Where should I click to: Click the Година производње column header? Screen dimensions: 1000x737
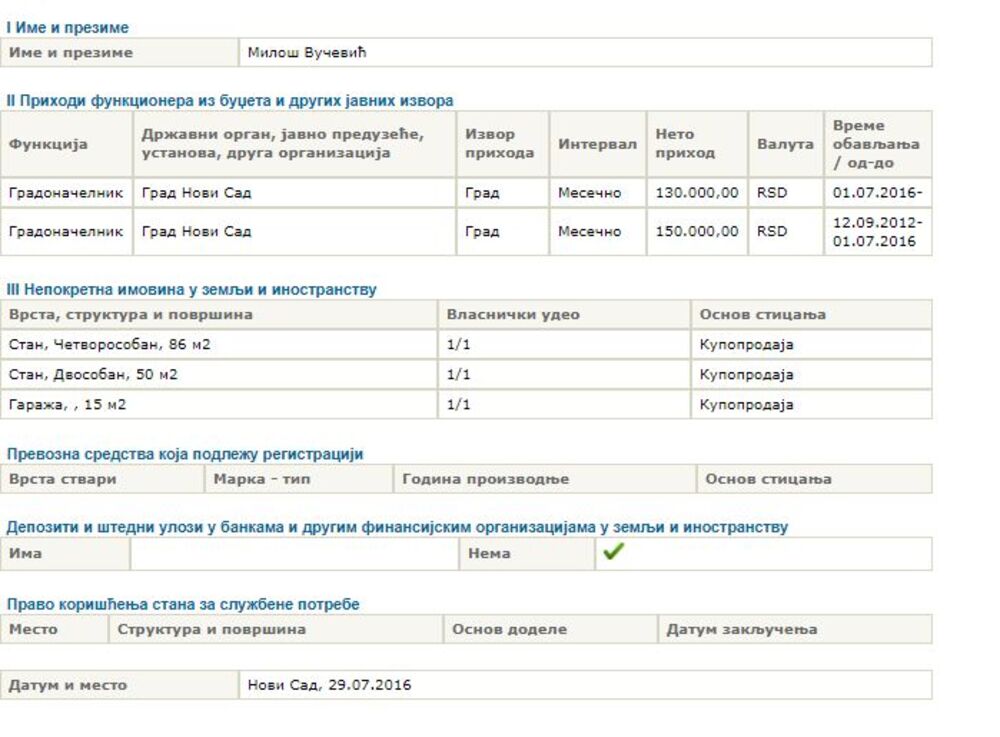tap(485, 479)
